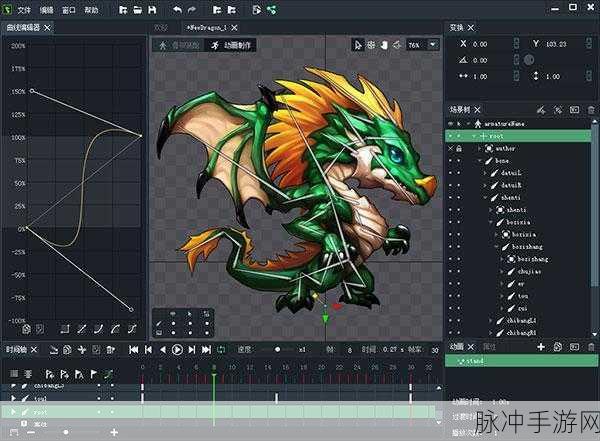Open the 窗口 menu

coord(69,10)
